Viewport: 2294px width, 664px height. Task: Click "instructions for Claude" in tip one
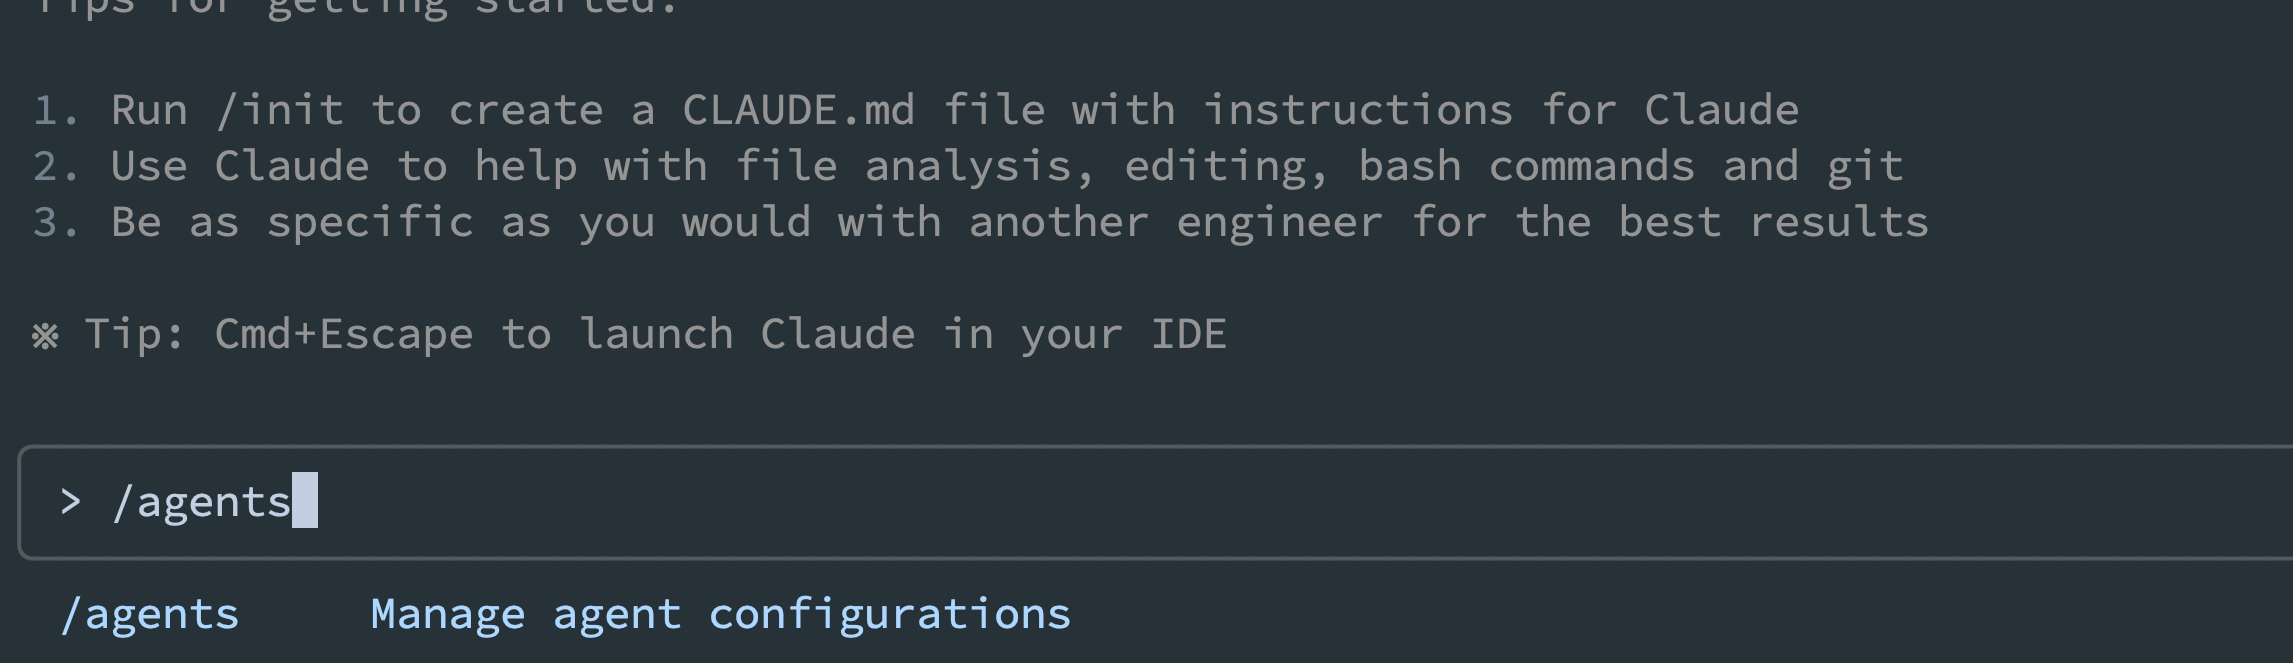coord(1500,110)
